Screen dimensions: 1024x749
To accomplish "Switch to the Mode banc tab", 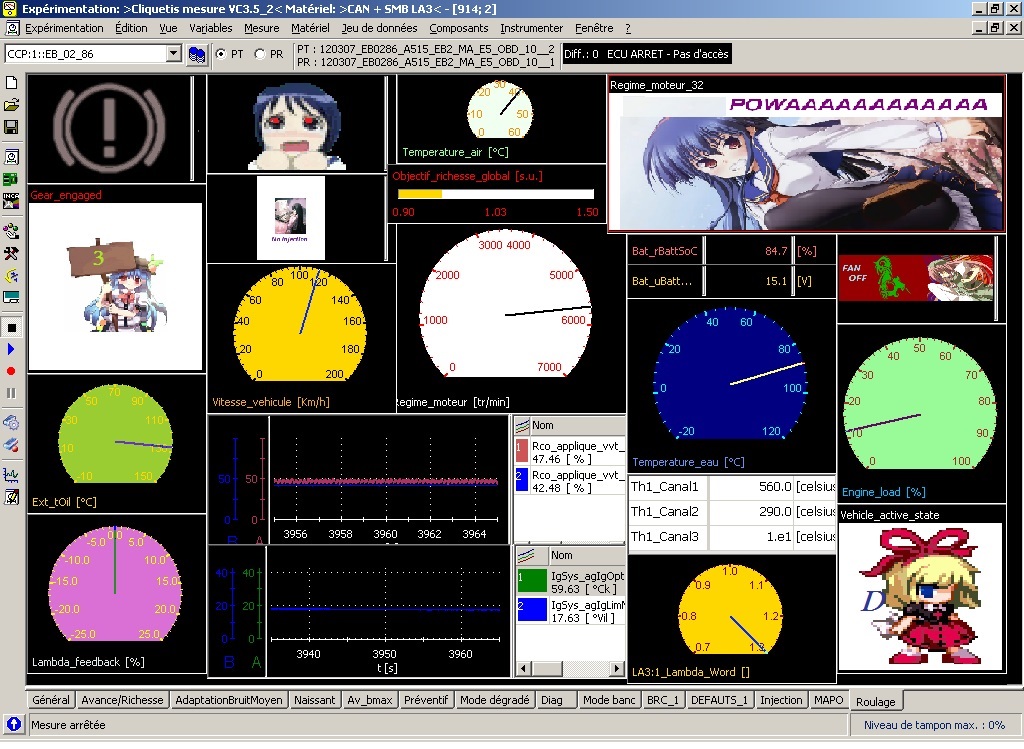I will 609,700.
